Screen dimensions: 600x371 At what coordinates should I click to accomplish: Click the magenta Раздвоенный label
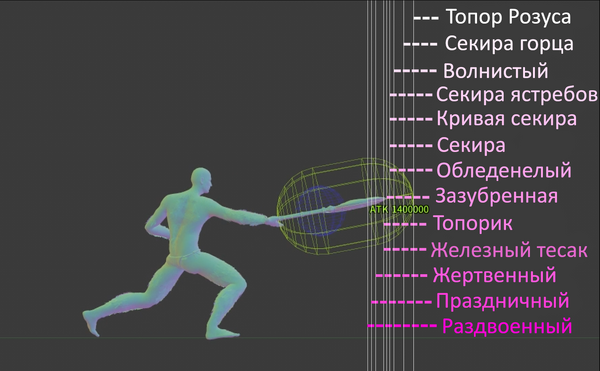(507, 326)
